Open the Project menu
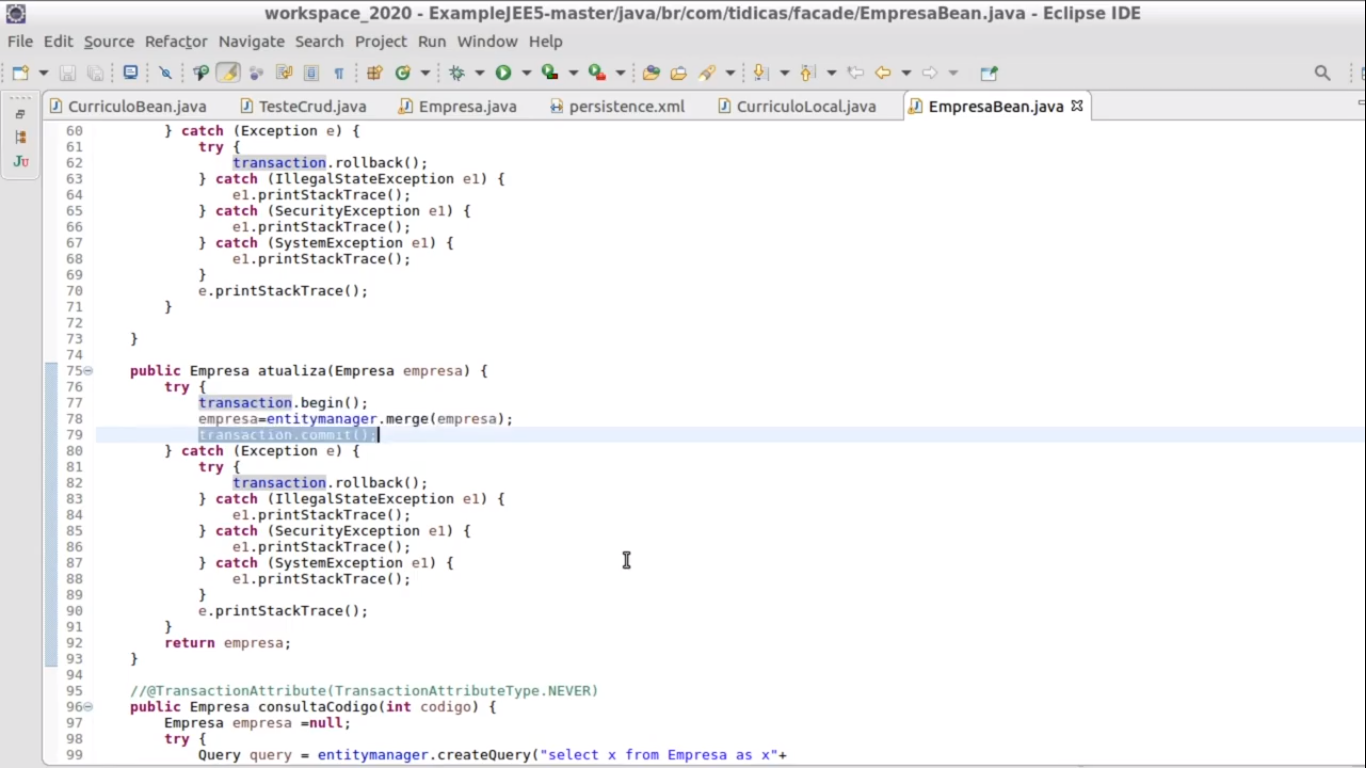The width and height of the screenshot is (1366, 768). tap(381, 42)
